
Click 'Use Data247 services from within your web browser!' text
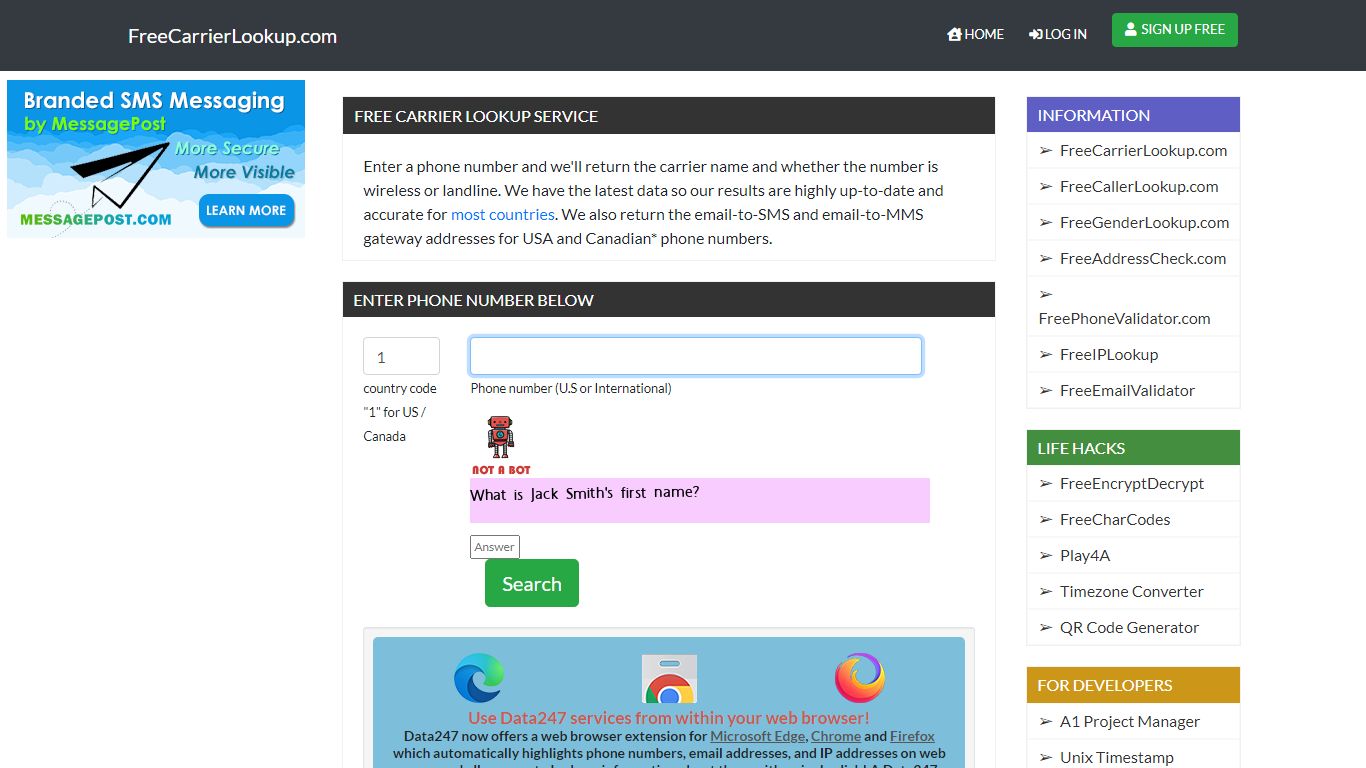click(x=669, y=718)
